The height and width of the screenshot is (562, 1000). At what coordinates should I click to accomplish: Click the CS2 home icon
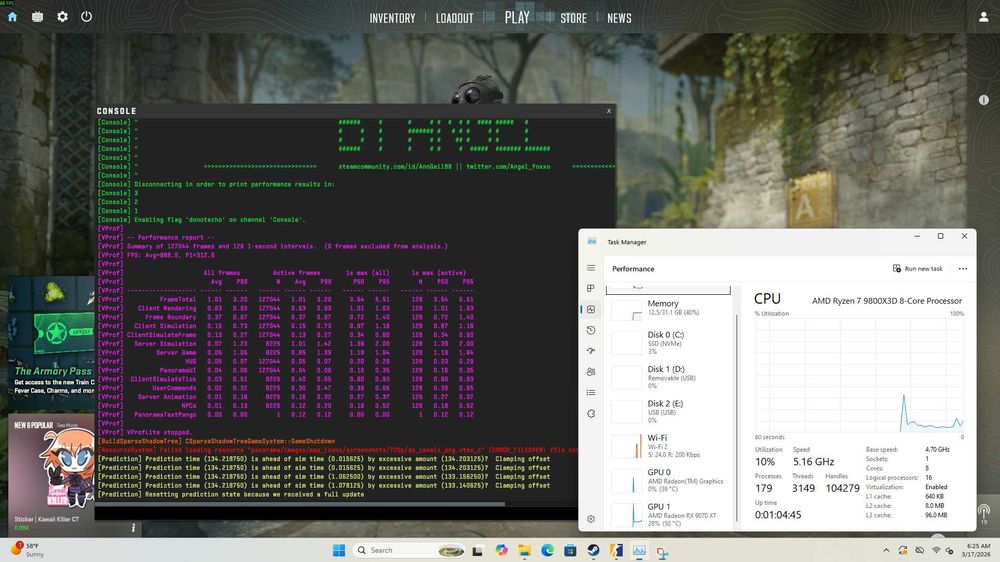(13, 17)
